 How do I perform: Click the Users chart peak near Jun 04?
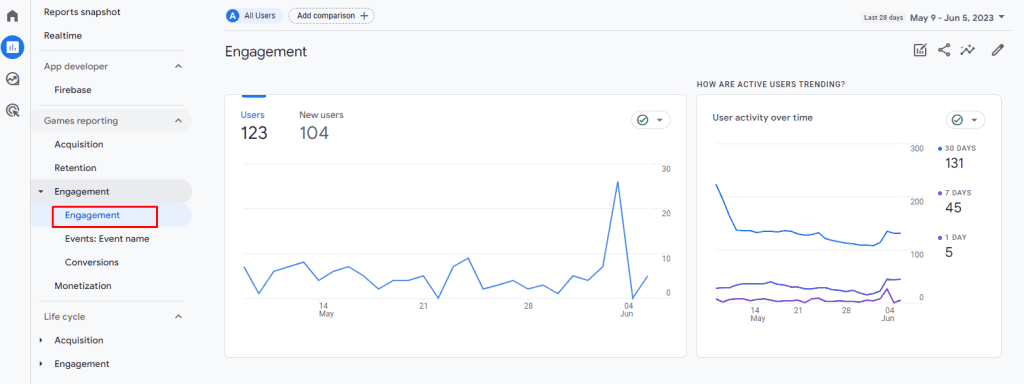pos(617,182)
